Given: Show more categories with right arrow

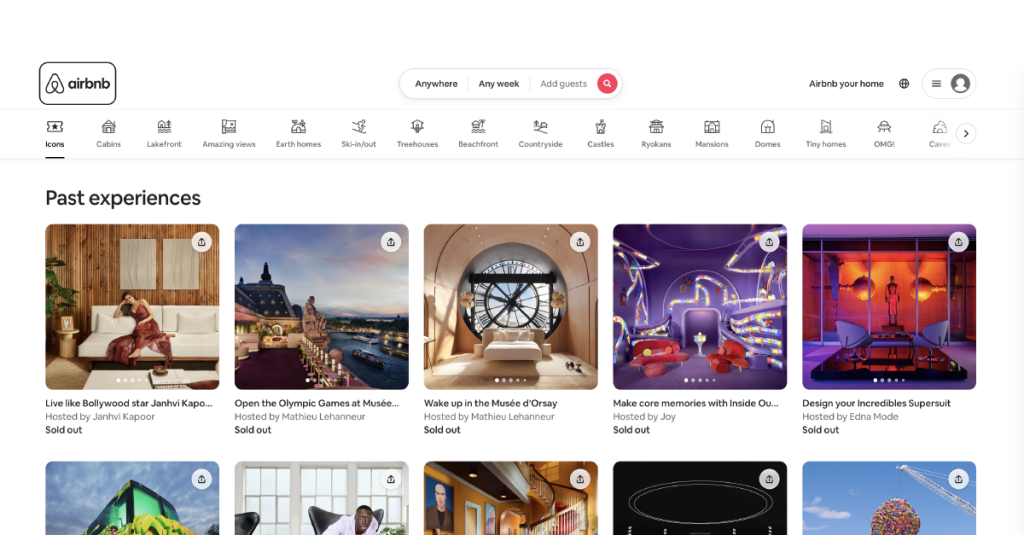Looking at the screenshot, I should click(966, 133).
